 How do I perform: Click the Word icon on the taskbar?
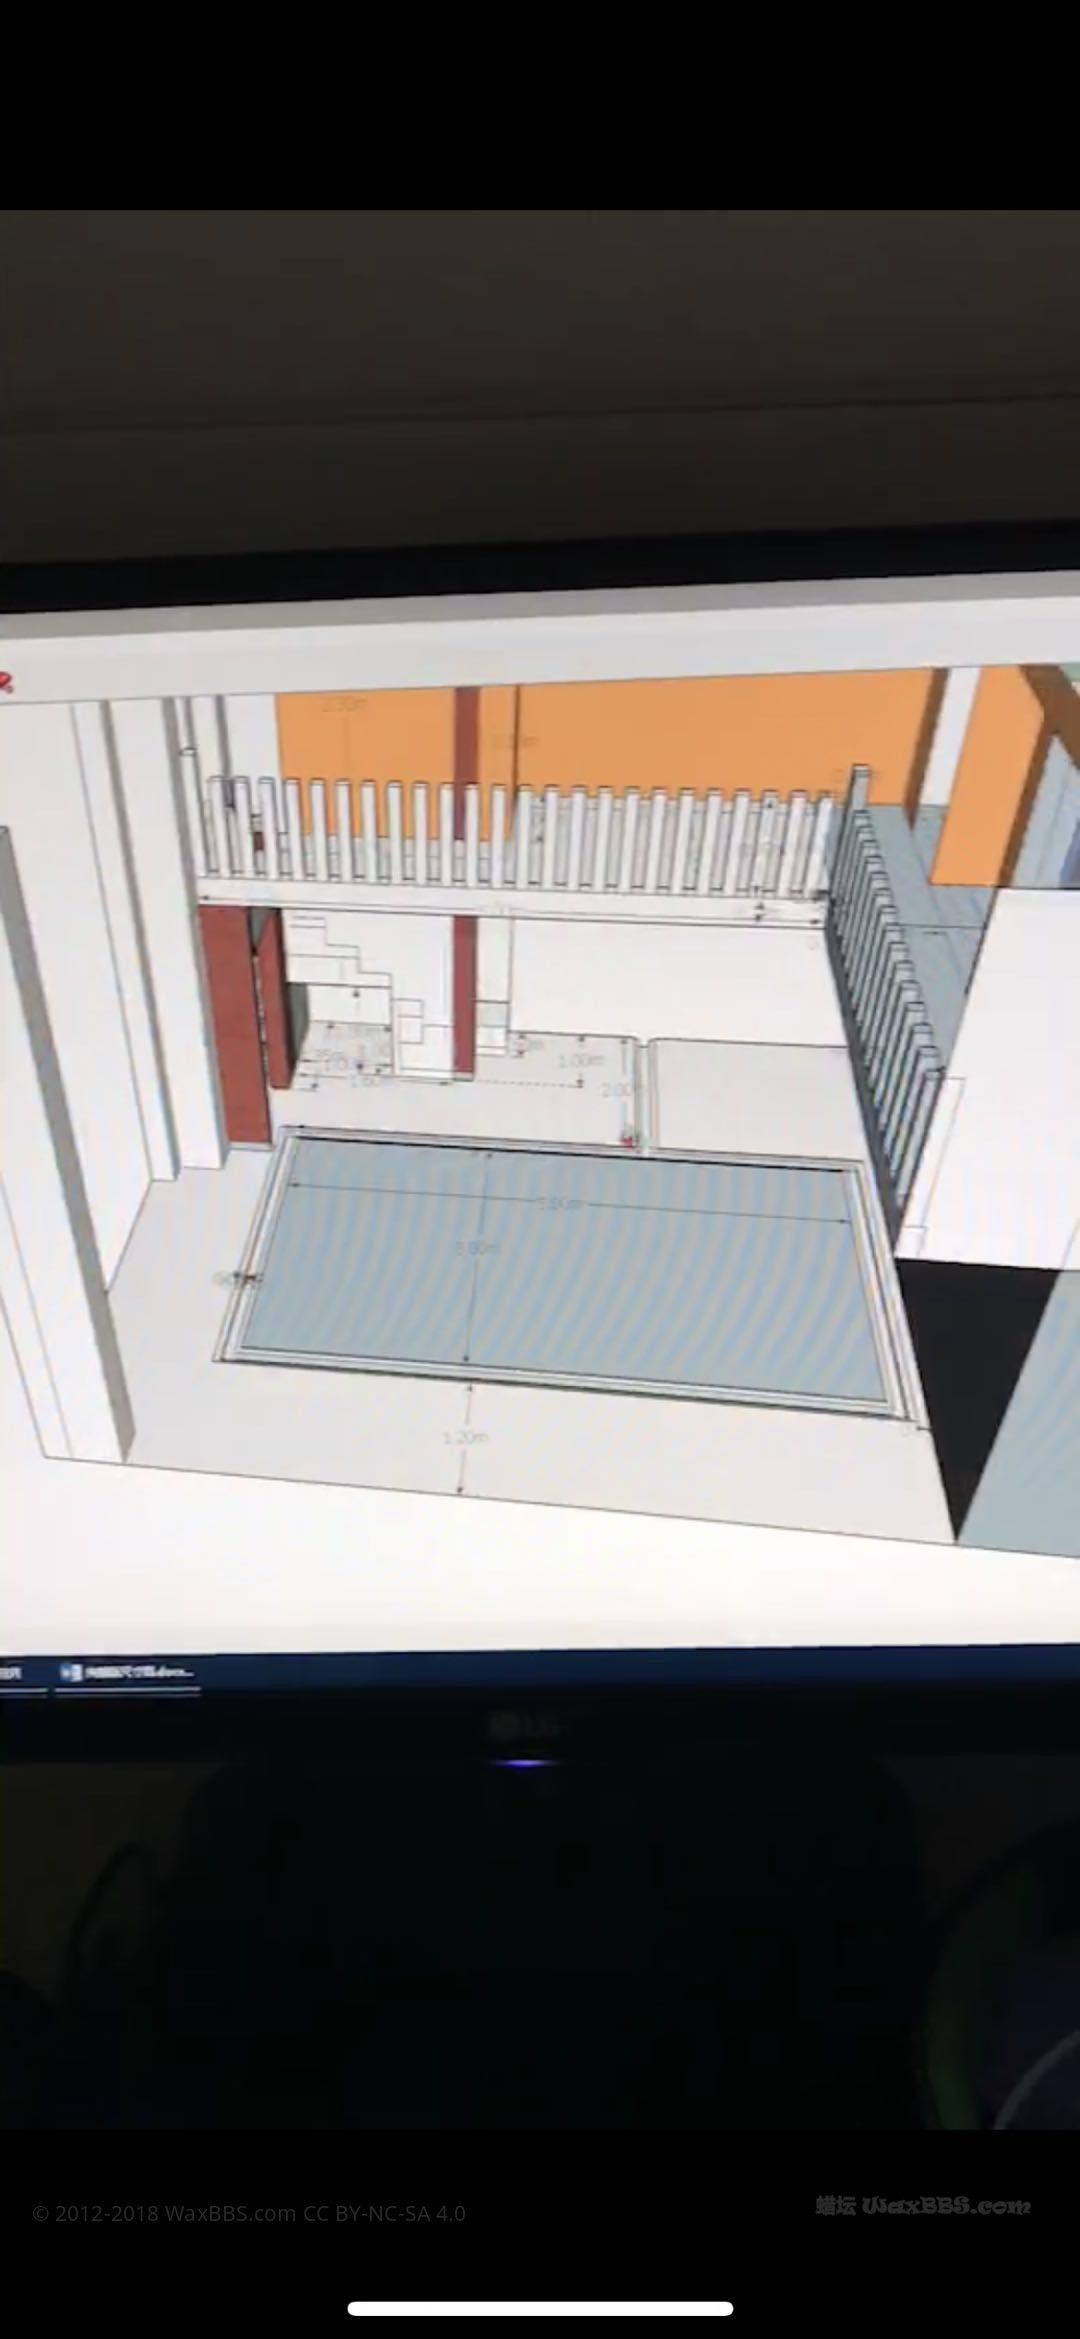point(71,1671)
